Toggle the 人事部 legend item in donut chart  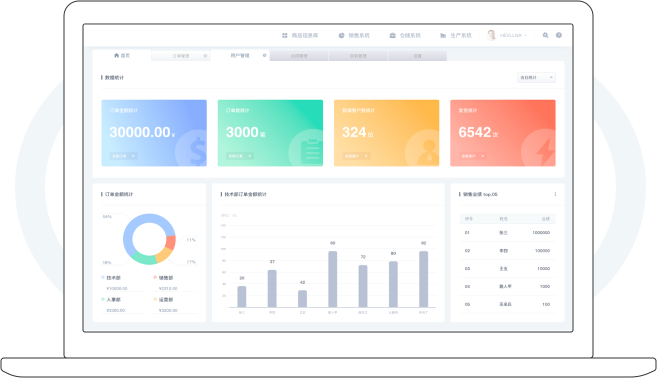tap(111, 300)
